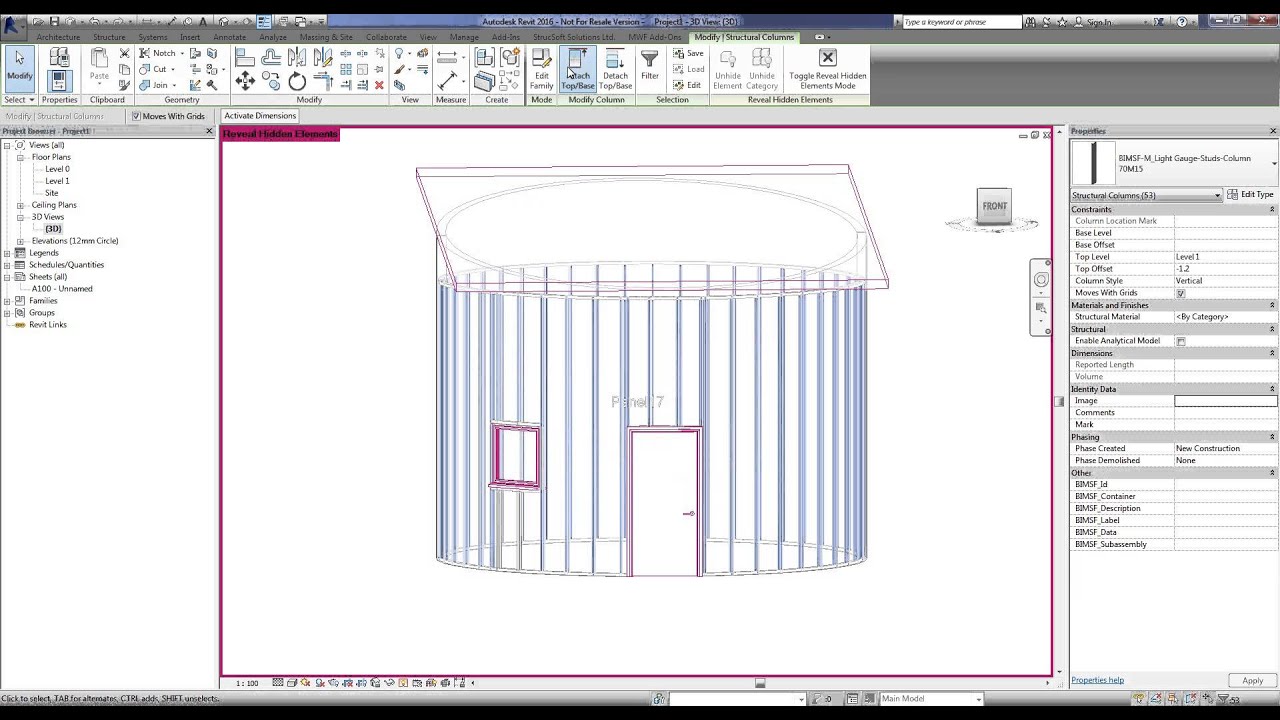Click the red Delete X icon

click(379, 85)
